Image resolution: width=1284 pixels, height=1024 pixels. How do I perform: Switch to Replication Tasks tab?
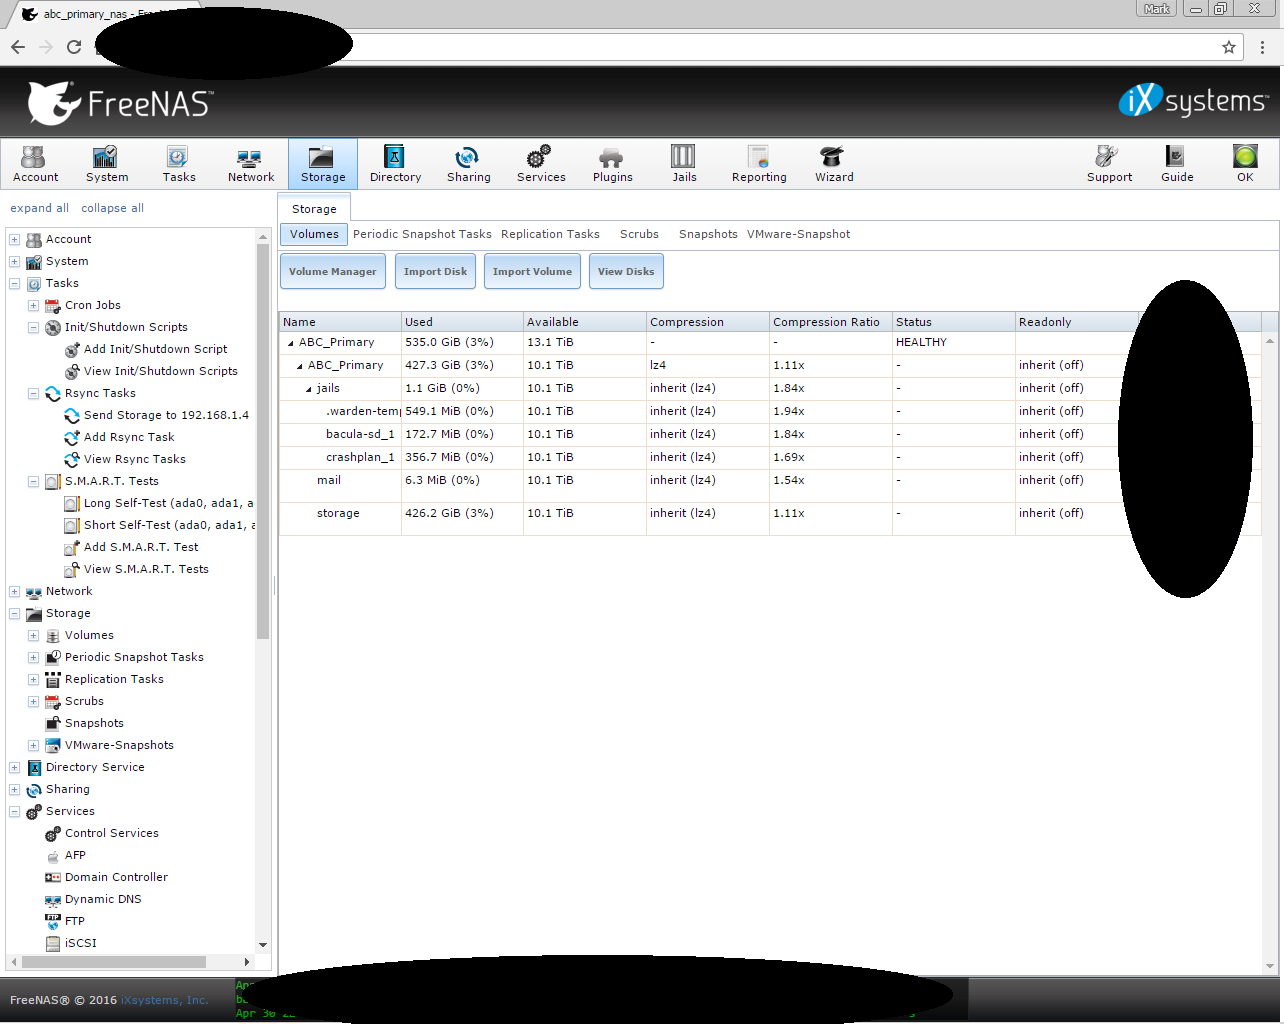[x=550, y=234]
